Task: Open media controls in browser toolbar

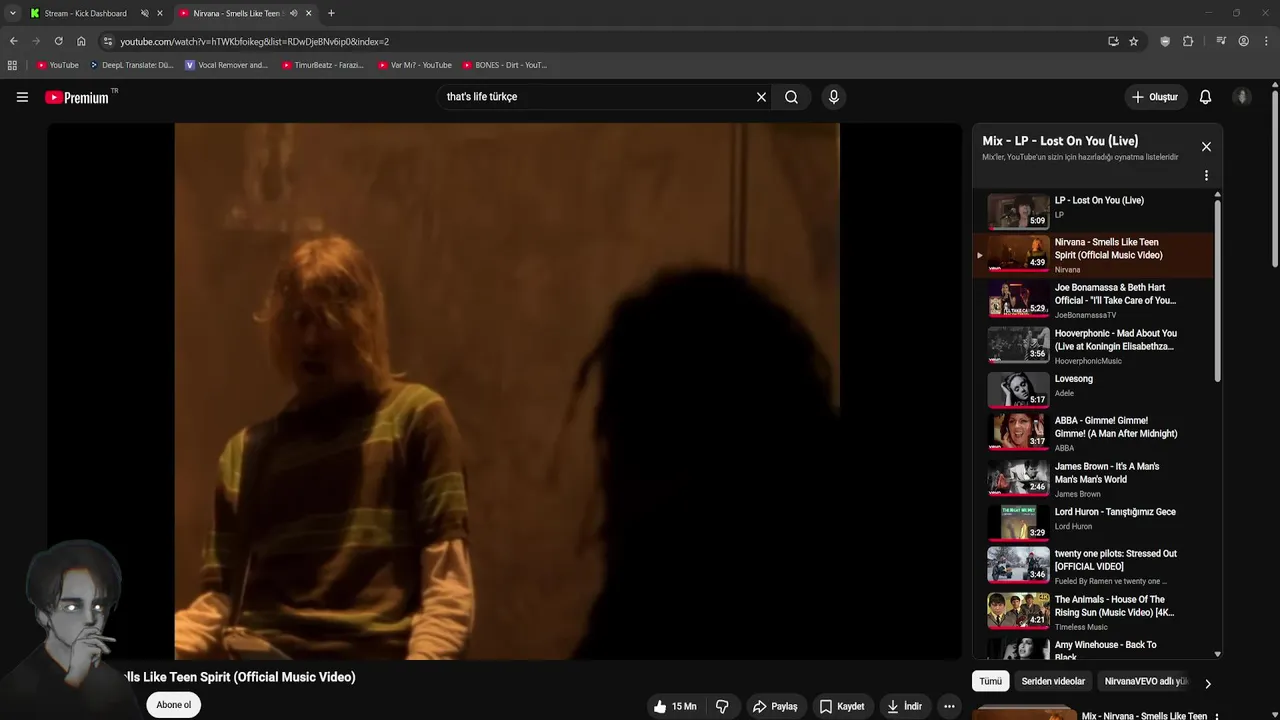Action: pos(1221,41)
